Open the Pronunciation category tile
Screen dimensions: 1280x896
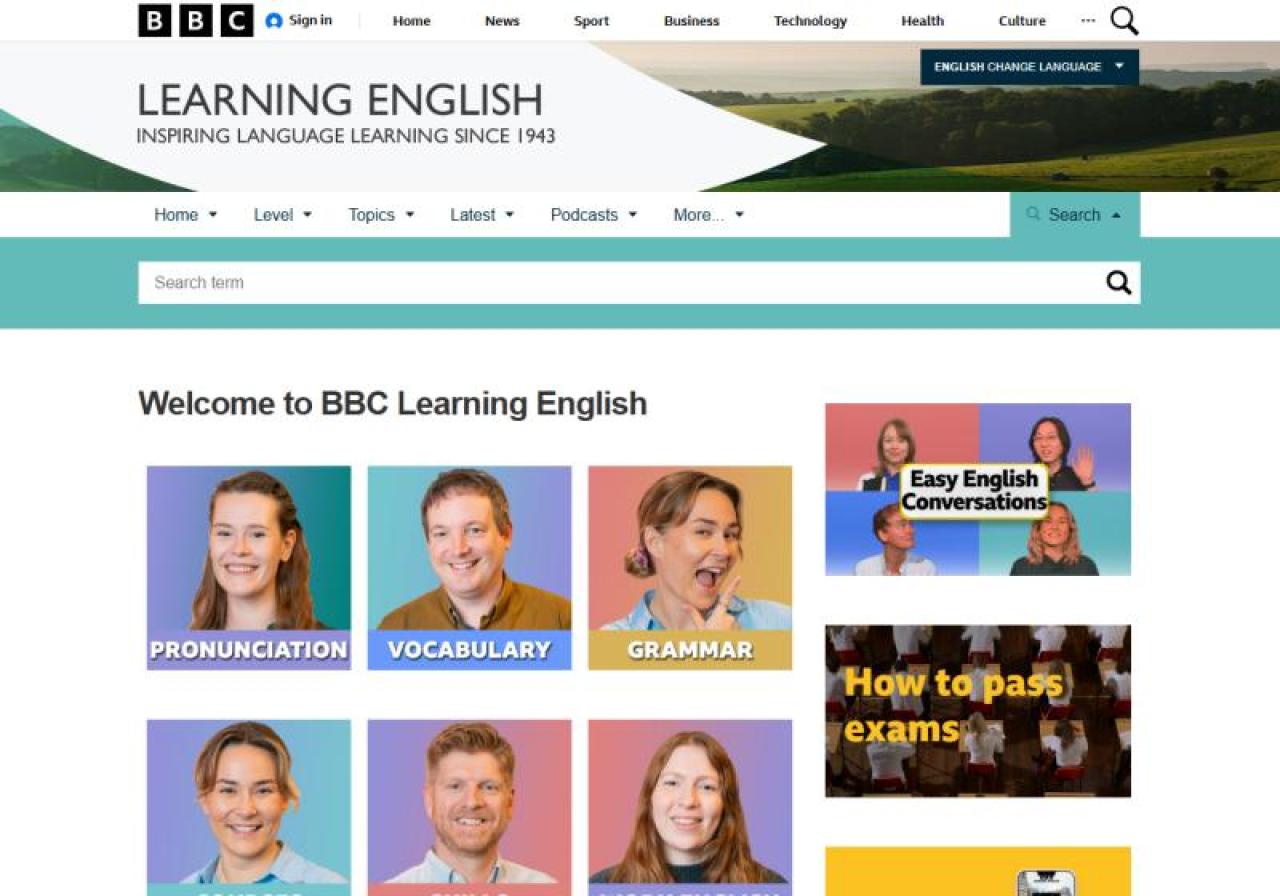coord(249,568)
